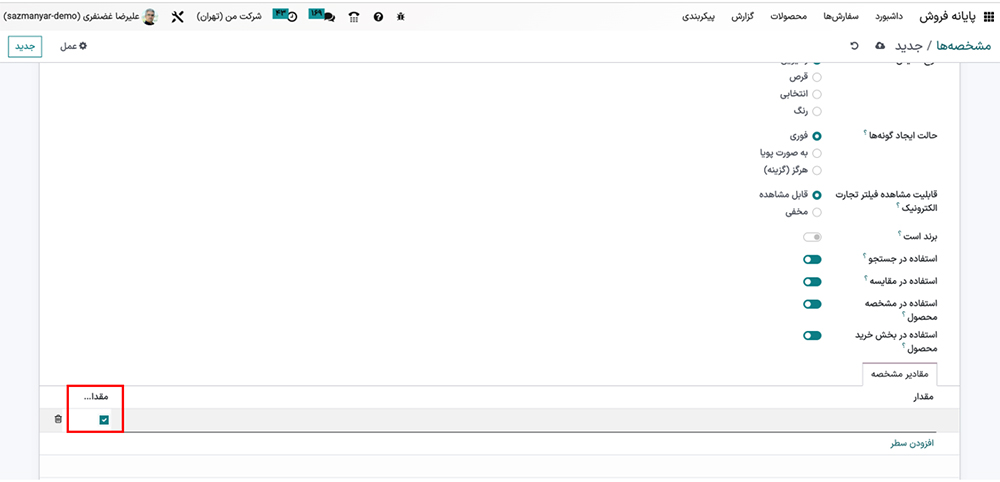Click the جدید button
The width and height of the screenshot is (1000, 482).
[25, 47]
